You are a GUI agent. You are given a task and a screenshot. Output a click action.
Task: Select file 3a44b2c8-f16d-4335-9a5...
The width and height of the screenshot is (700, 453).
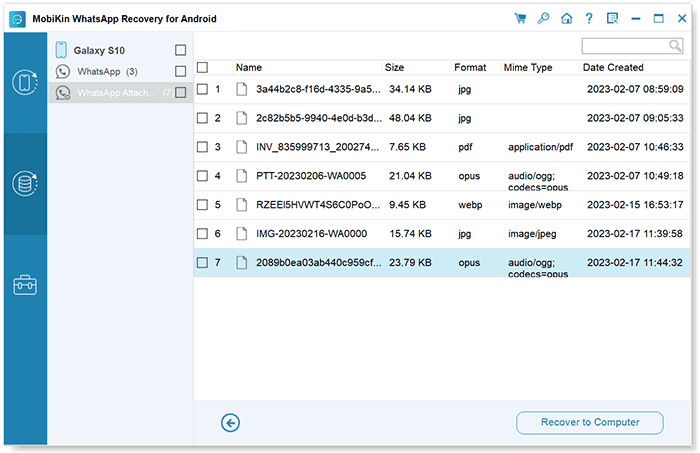tap(318, 89)
